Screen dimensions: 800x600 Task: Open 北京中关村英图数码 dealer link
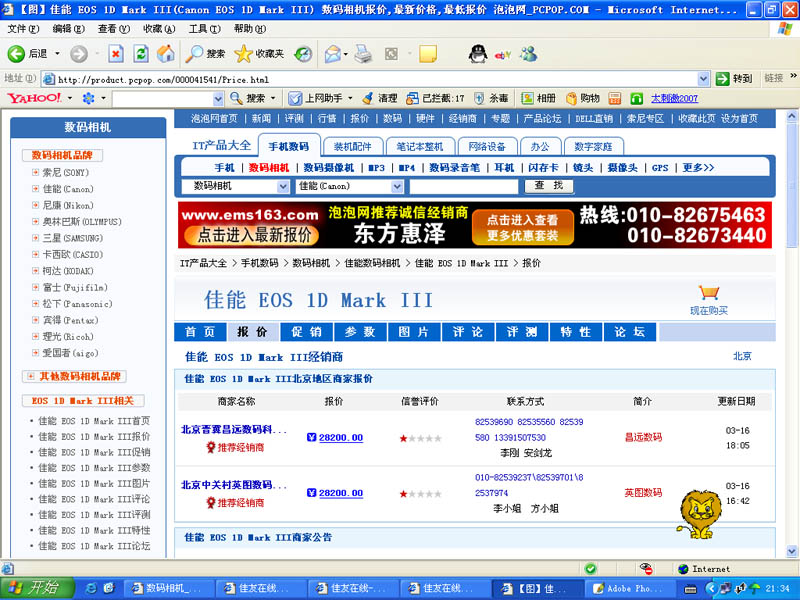tap(234, 485)
